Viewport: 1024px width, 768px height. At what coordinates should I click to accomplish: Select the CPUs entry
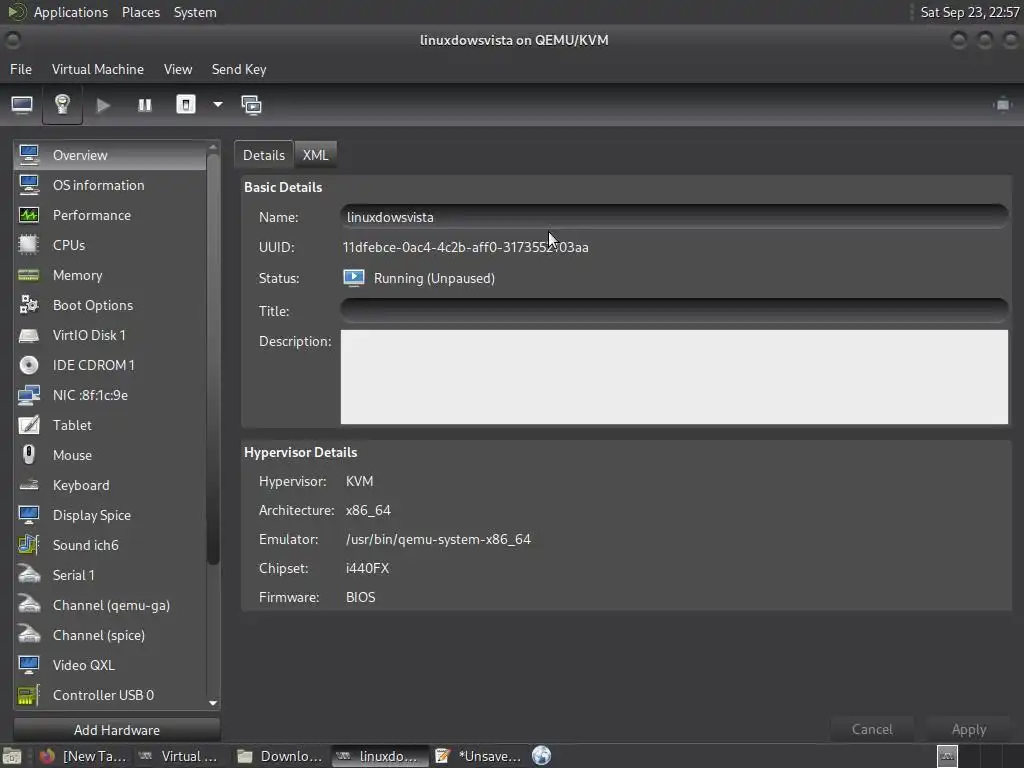tap(110, 246)
